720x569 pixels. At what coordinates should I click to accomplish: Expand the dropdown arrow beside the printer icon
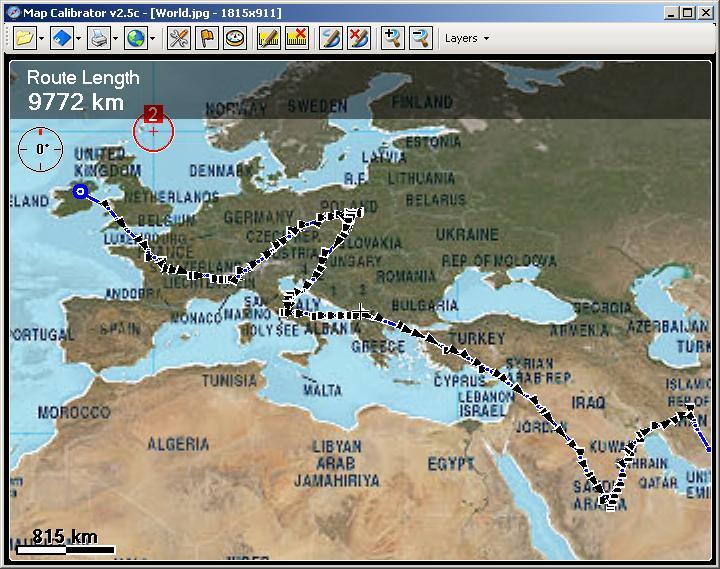115,39
